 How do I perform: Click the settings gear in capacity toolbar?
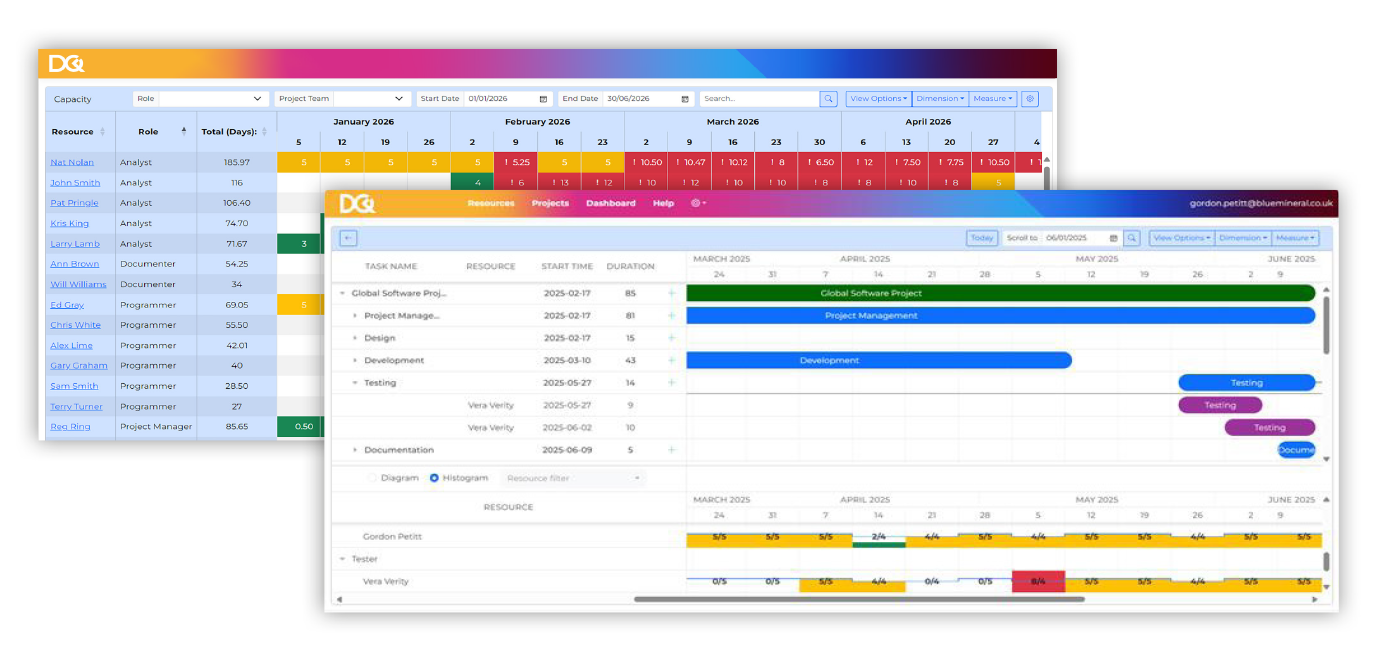(1030, 99)
